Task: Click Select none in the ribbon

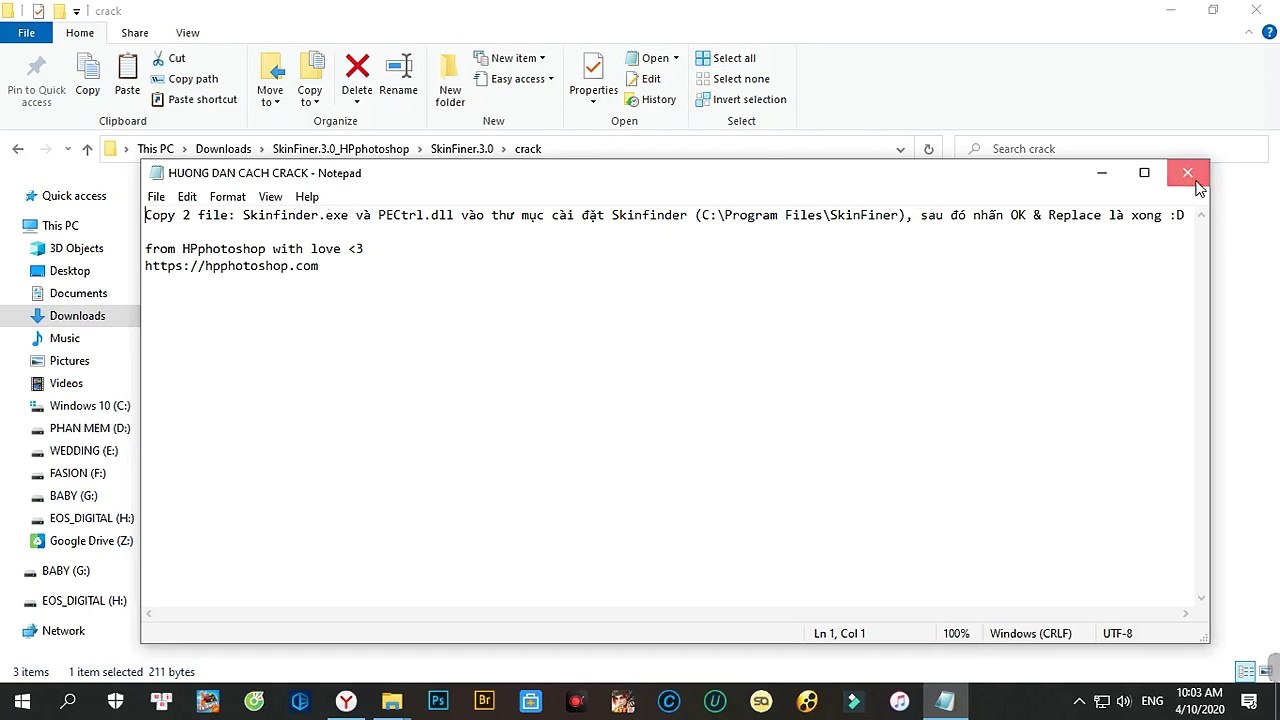Action: (732, 79)
